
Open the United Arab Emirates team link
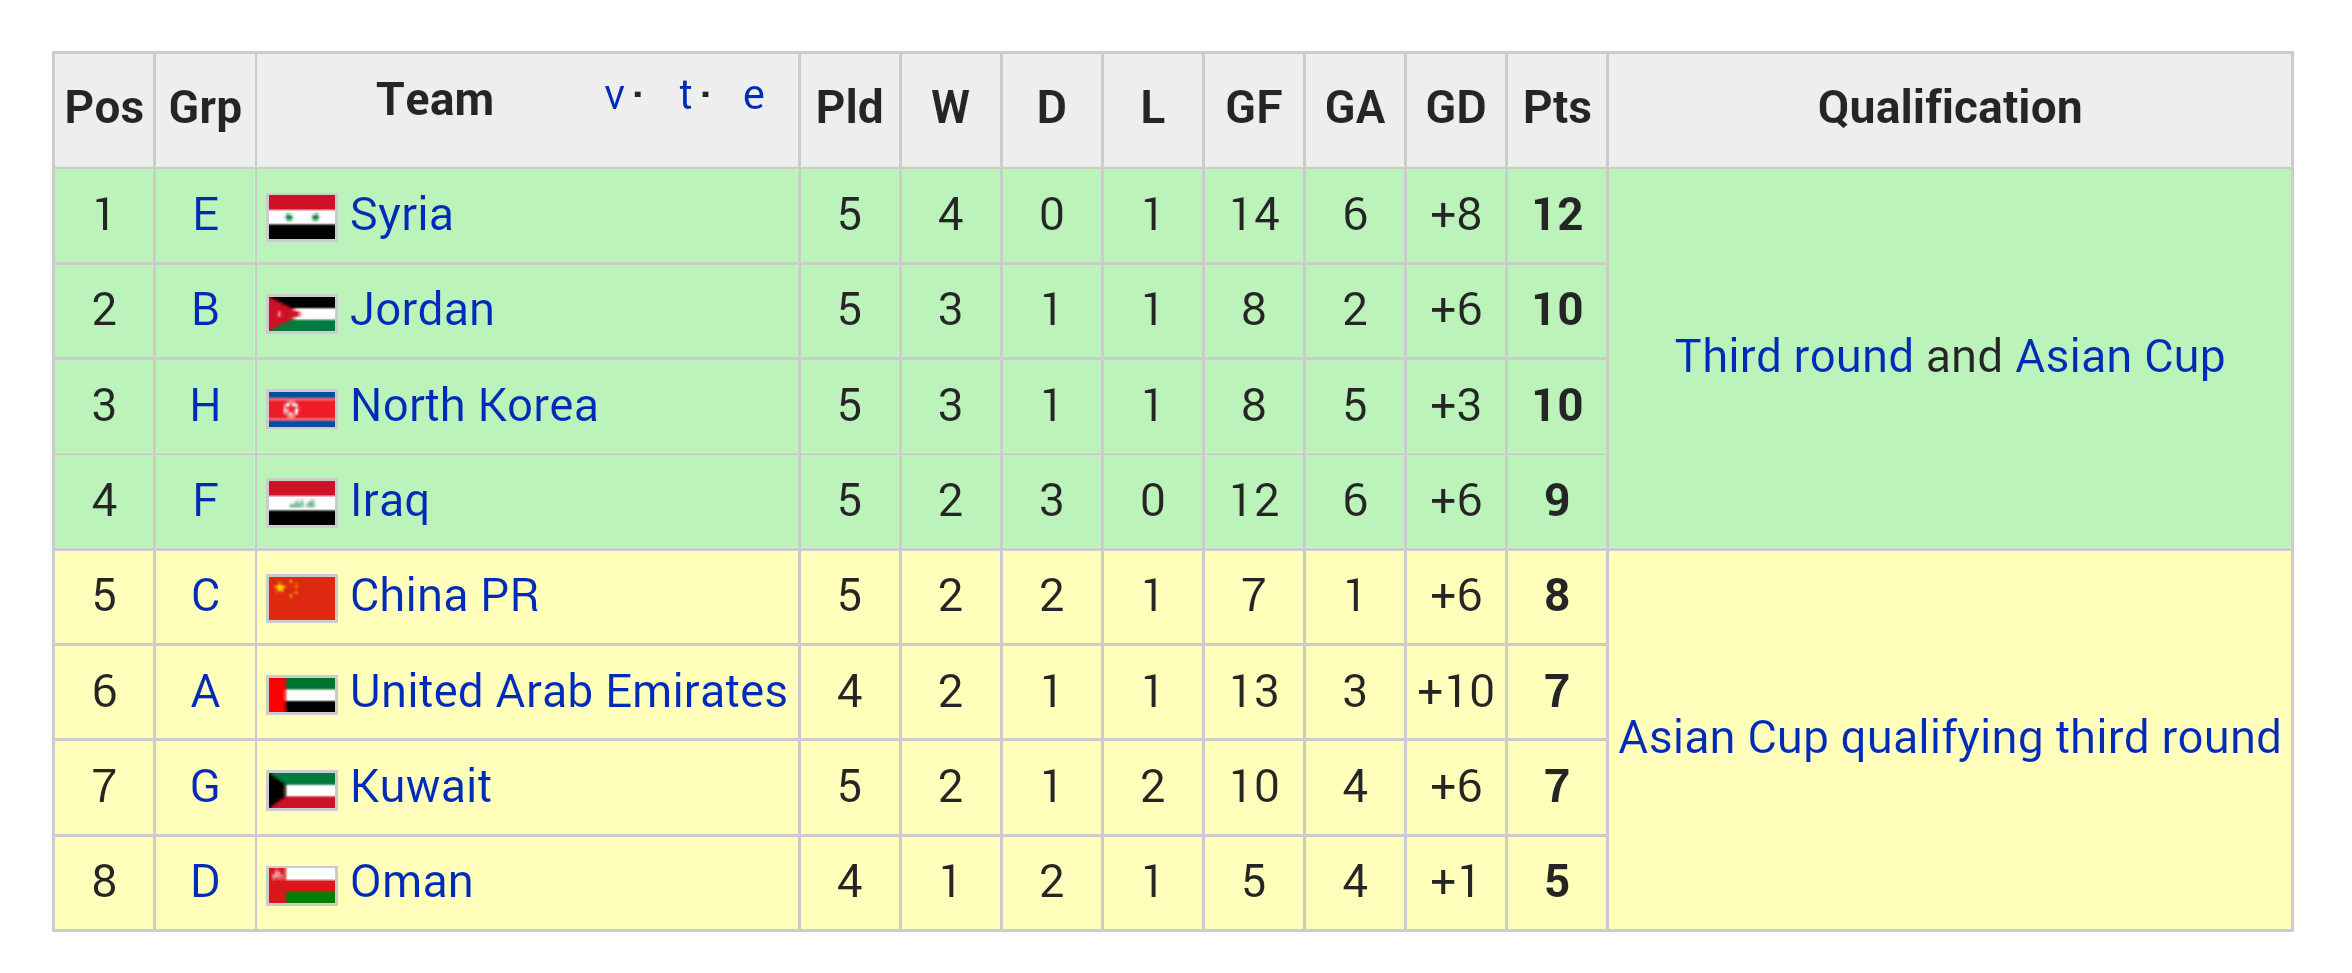568,692
